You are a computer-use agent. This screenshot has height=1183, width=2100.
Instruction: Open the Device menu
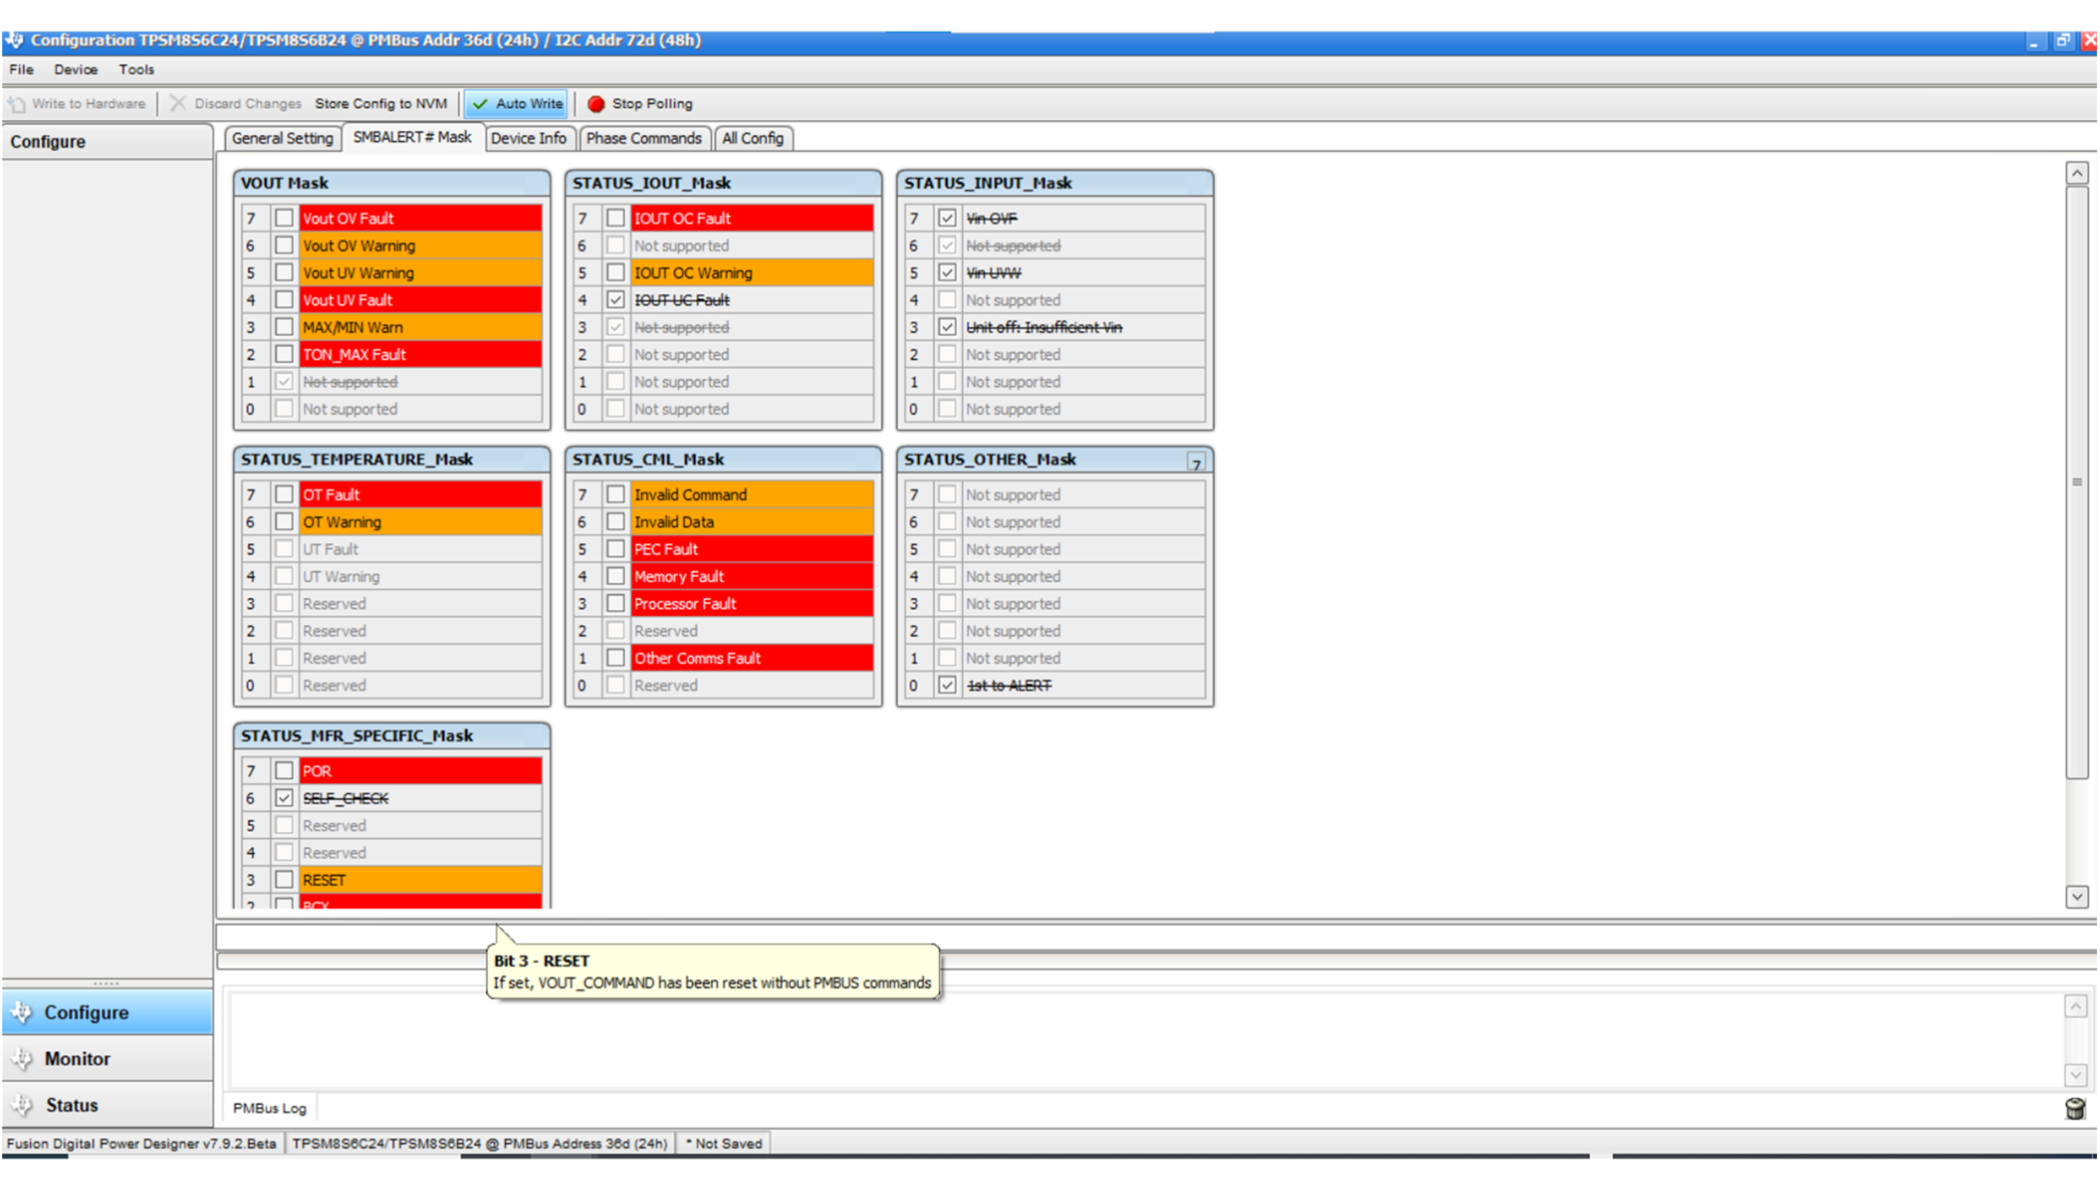(74, 69)
